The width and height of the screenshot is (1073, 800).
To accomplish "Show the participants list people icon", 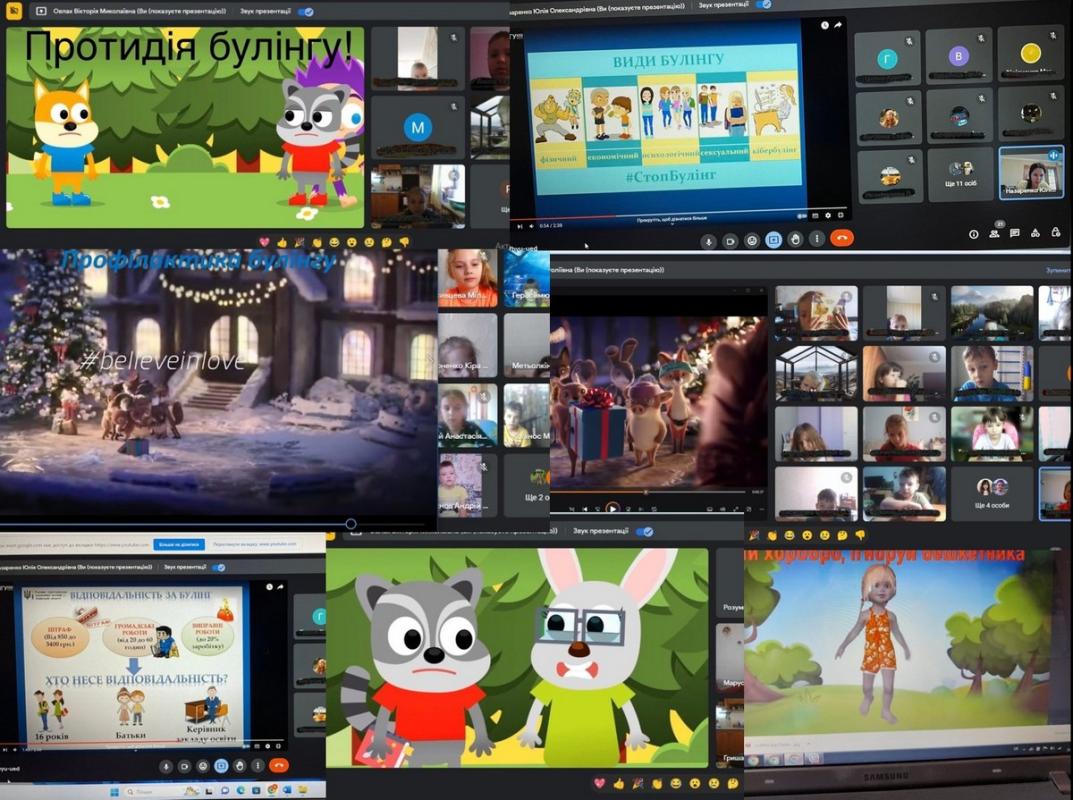I will point(994,233).
